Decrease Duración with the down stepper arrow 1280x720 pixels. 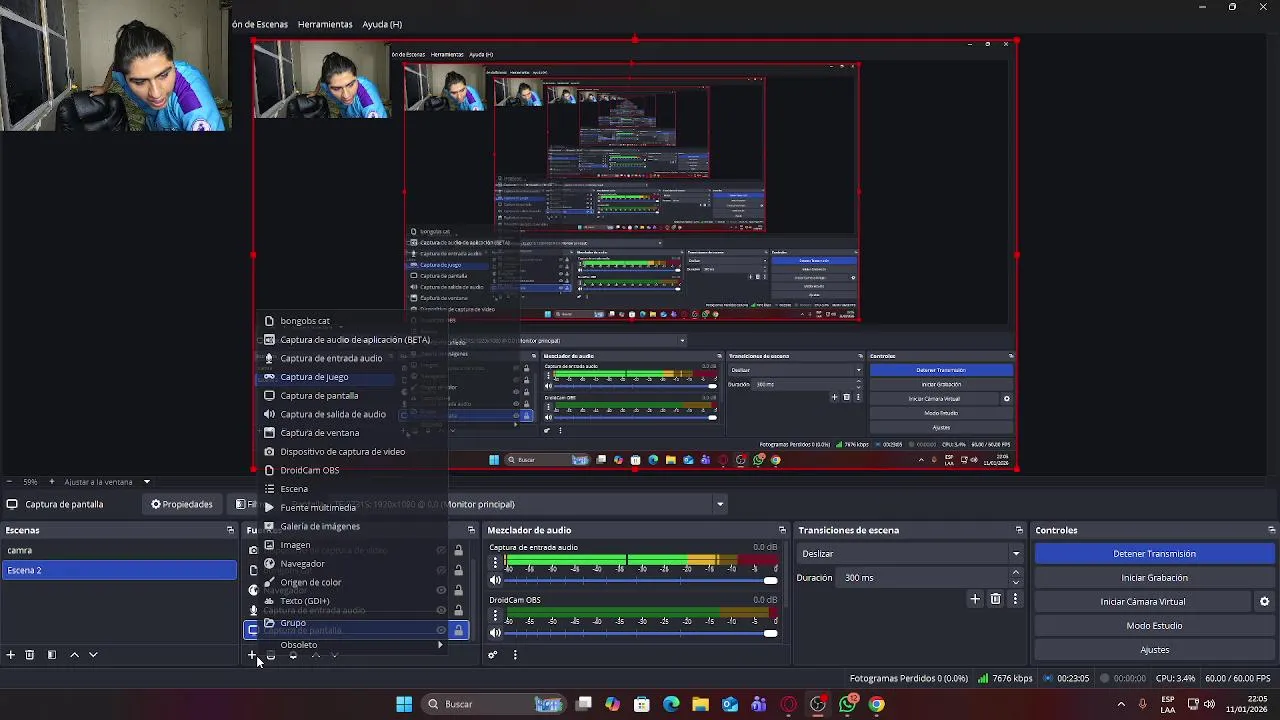(1016, 583)
